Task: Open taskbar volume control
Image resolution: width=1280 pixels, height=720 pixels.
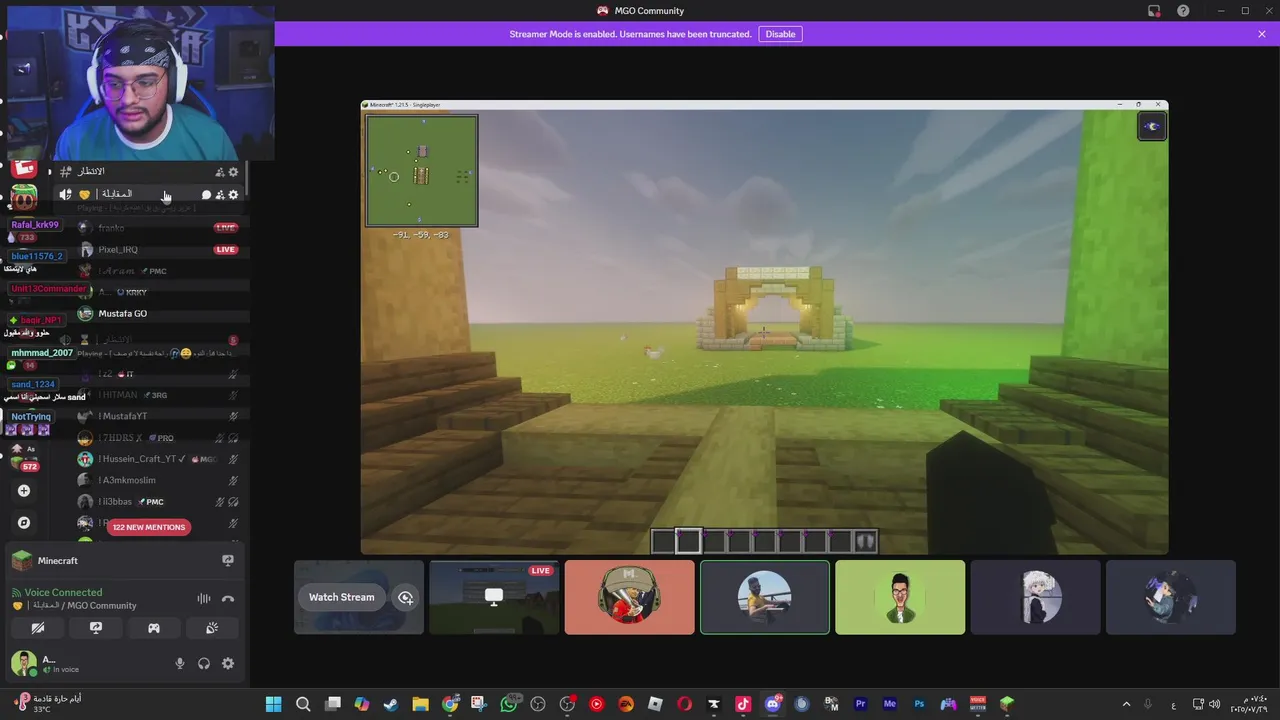Action: 1214,704
